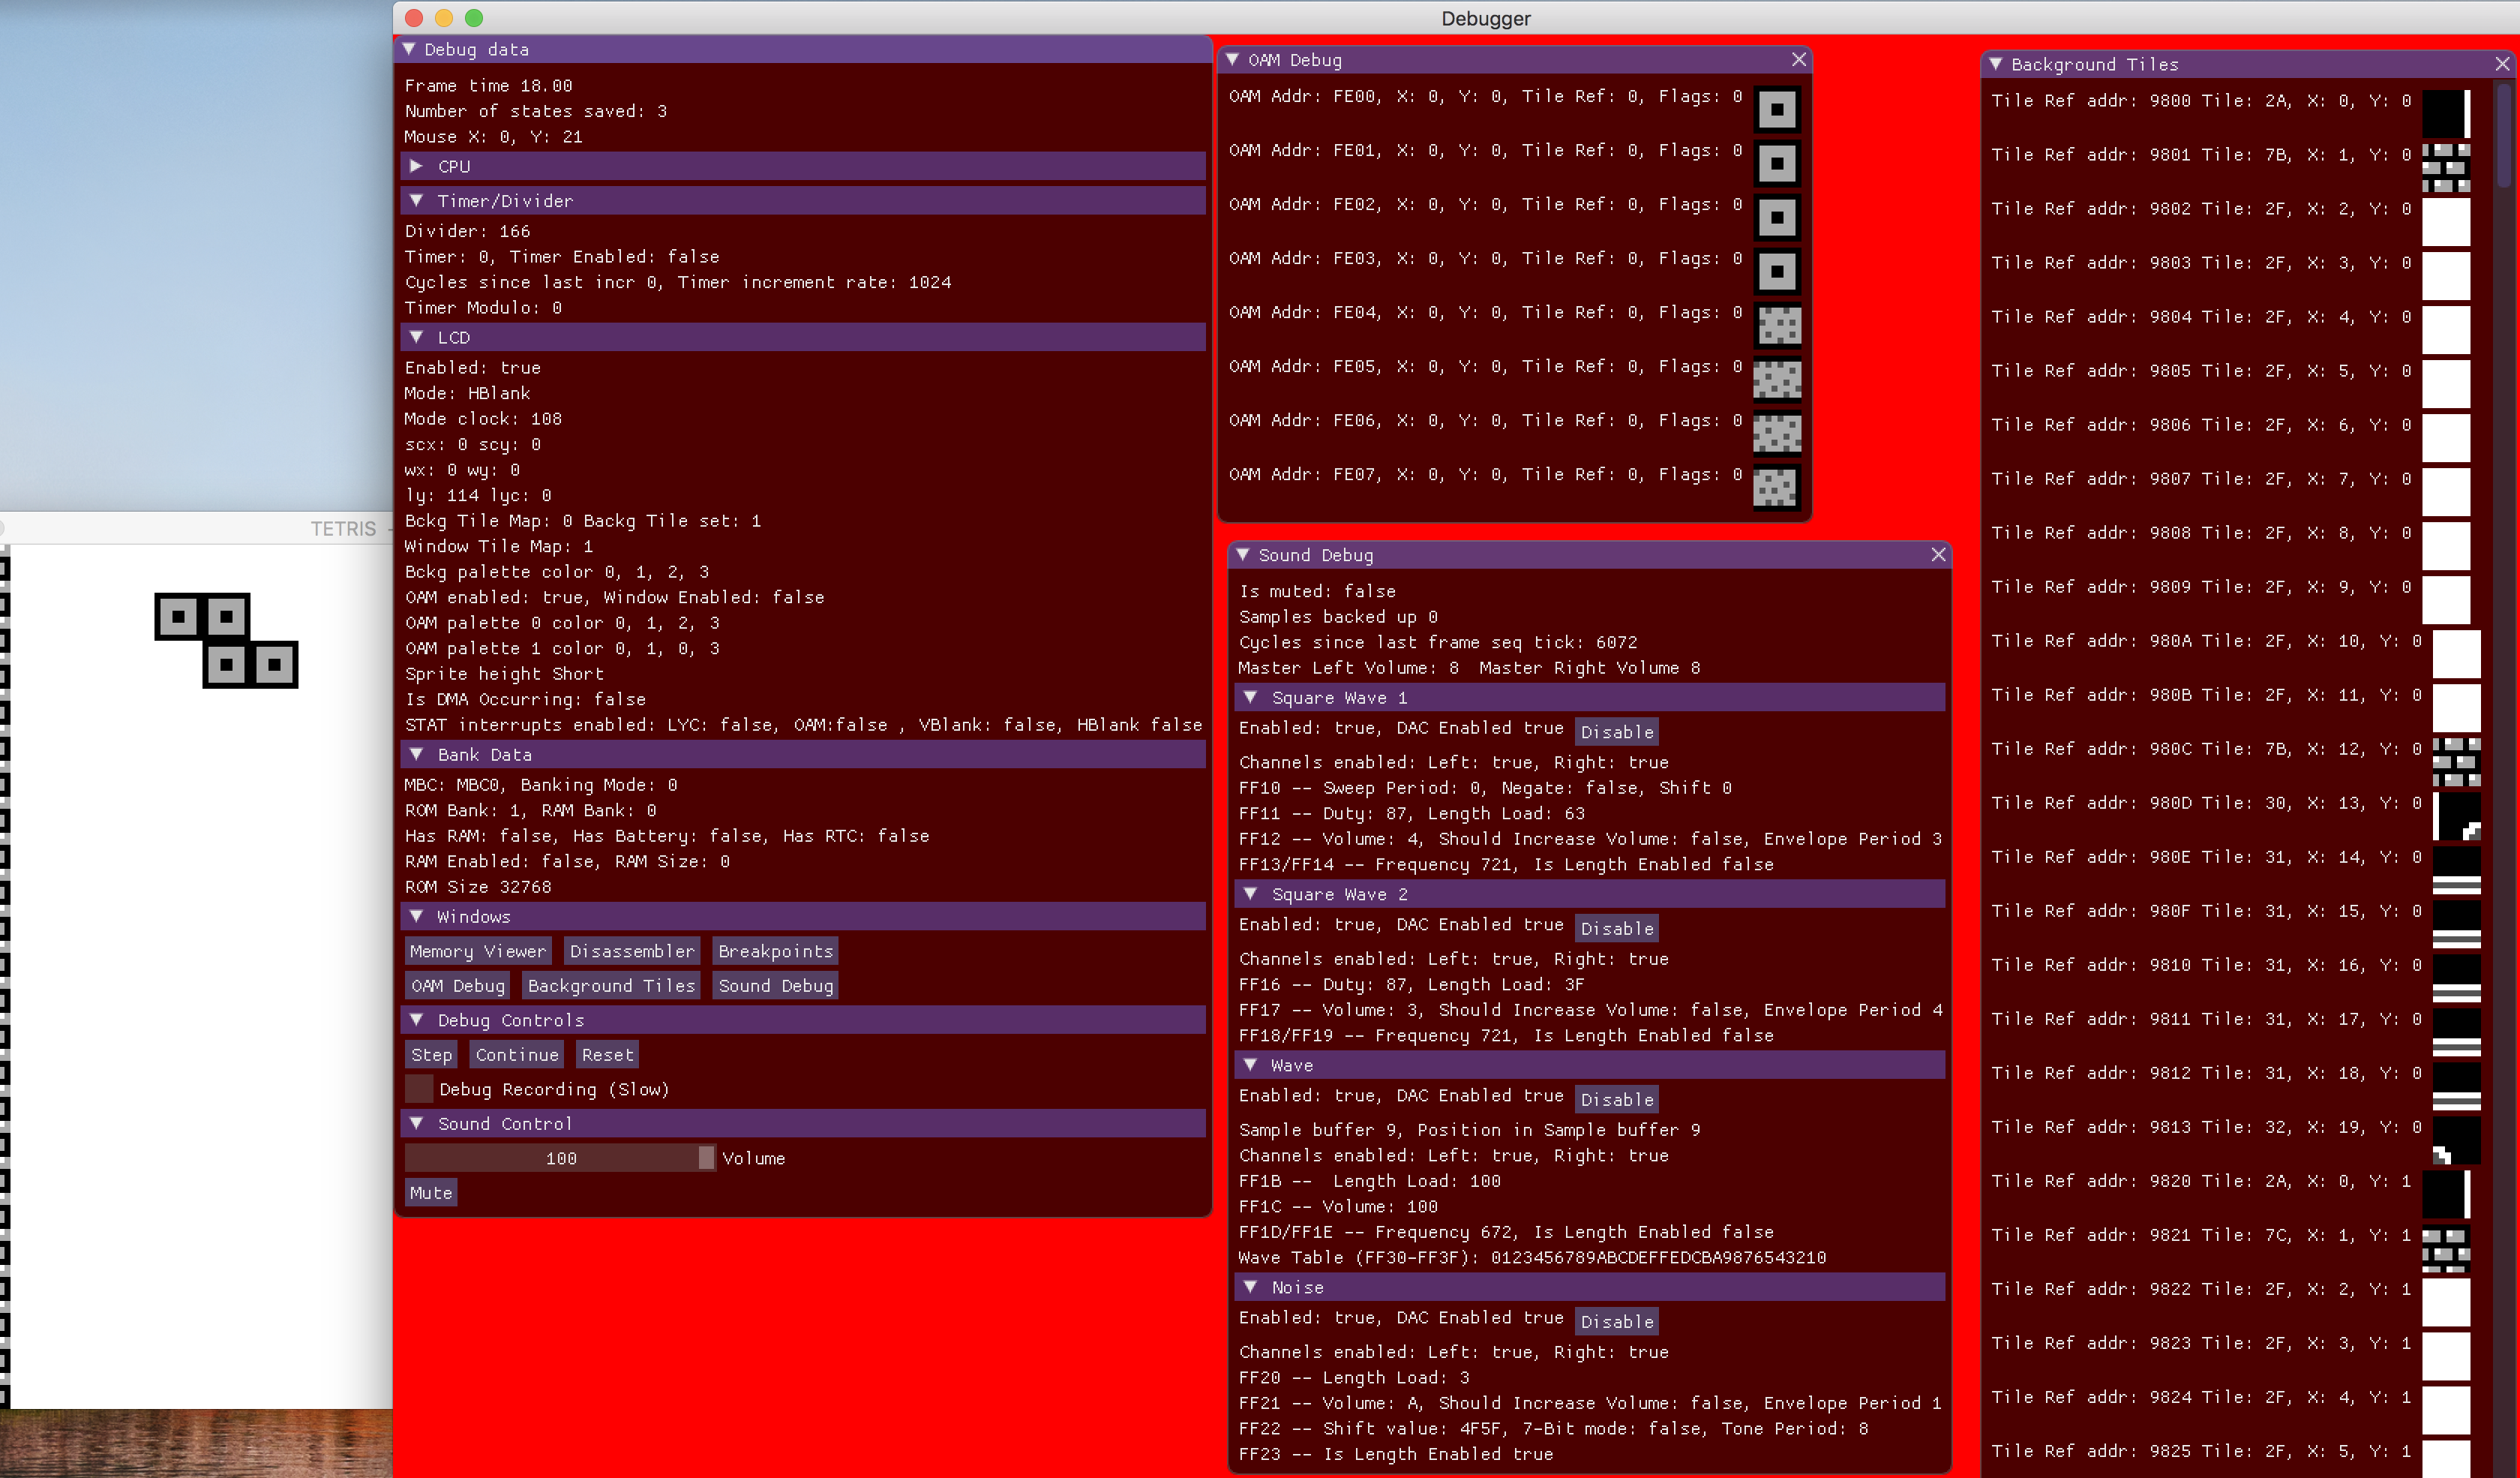Click the Volume slider
The width and height of the screenshot is (2520, 1478).
560,1158
